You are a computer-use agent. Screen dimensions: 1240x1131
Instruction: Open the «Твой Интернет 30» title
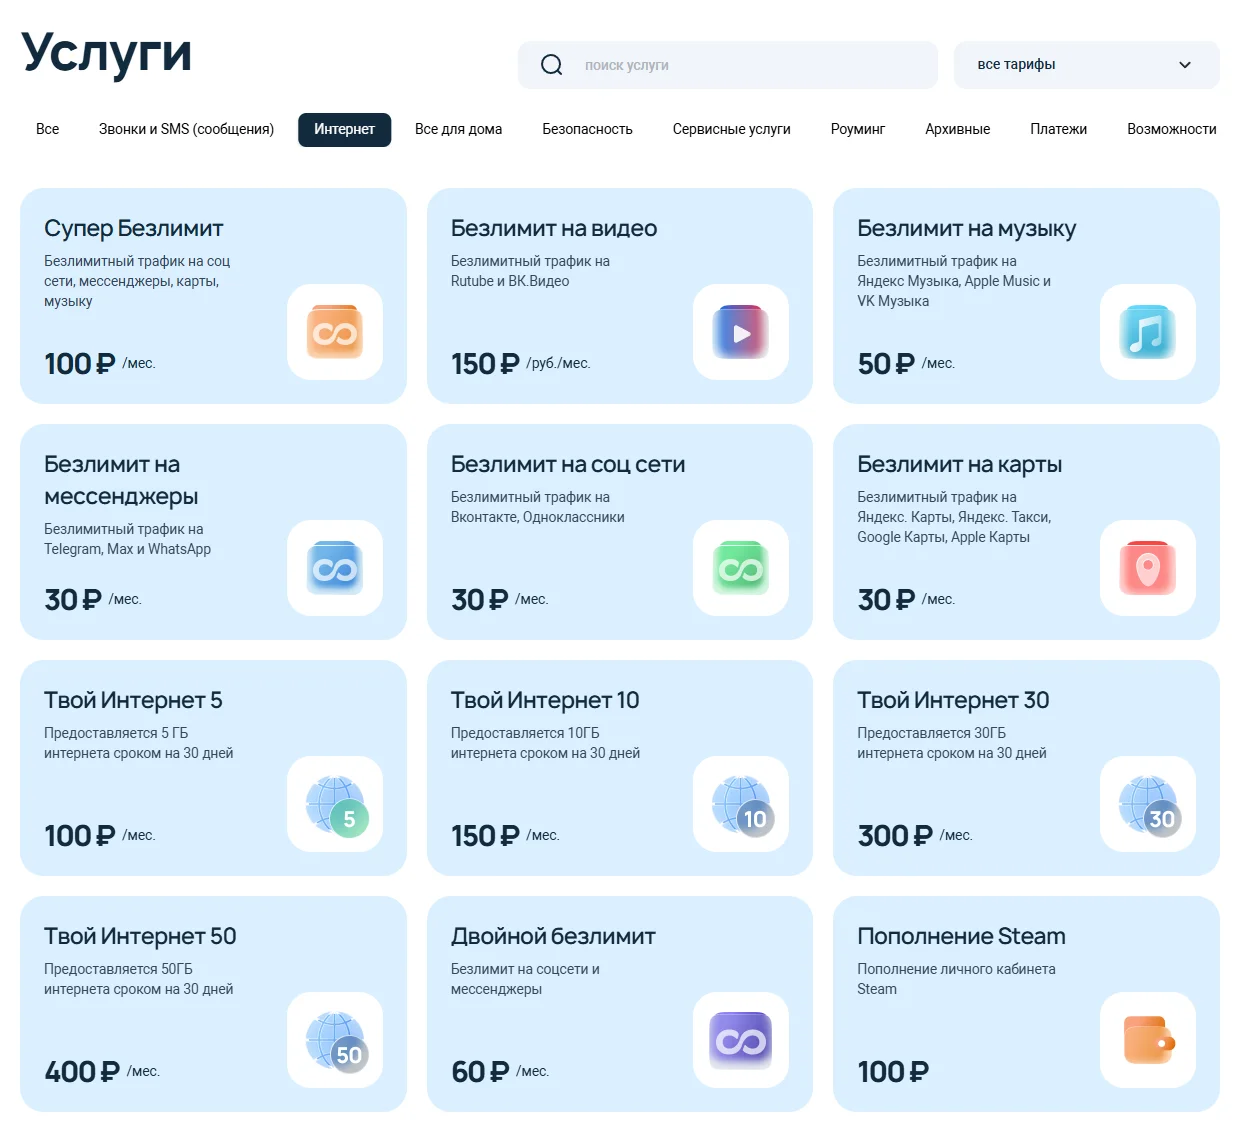point(953,700)
